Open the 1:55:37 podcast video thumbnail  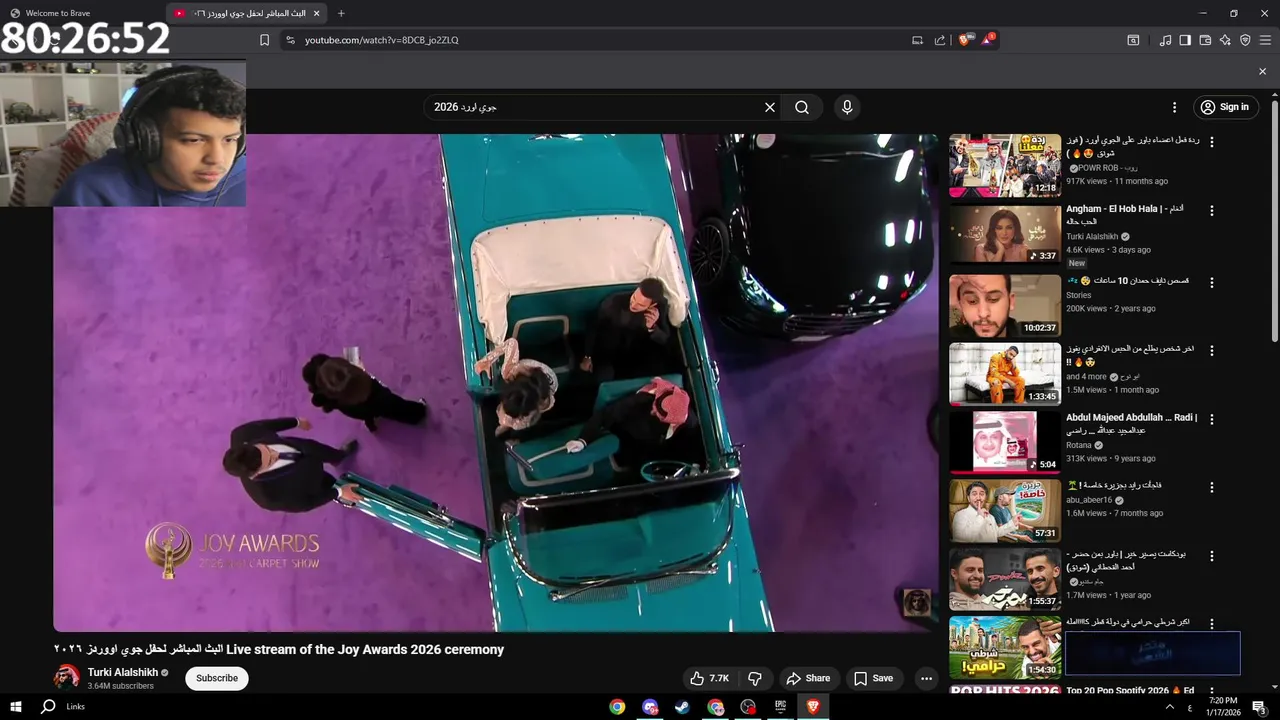1005,579
